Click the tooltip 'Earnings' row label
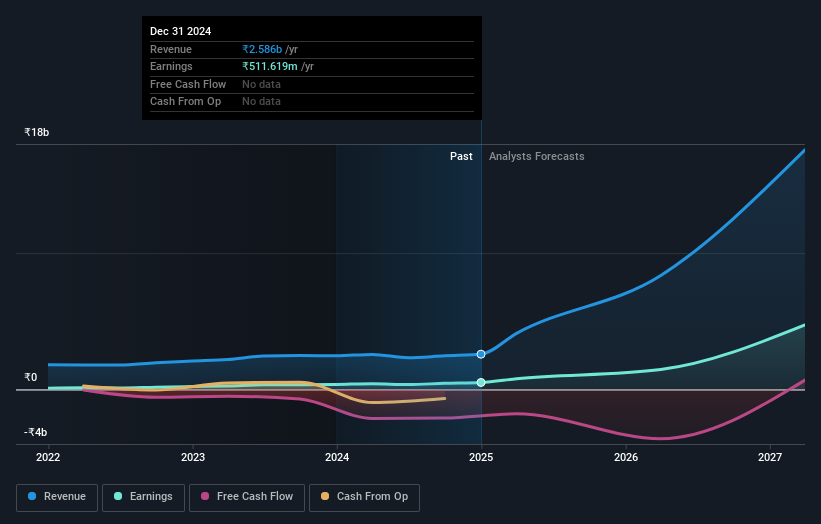 coord(171,66)
